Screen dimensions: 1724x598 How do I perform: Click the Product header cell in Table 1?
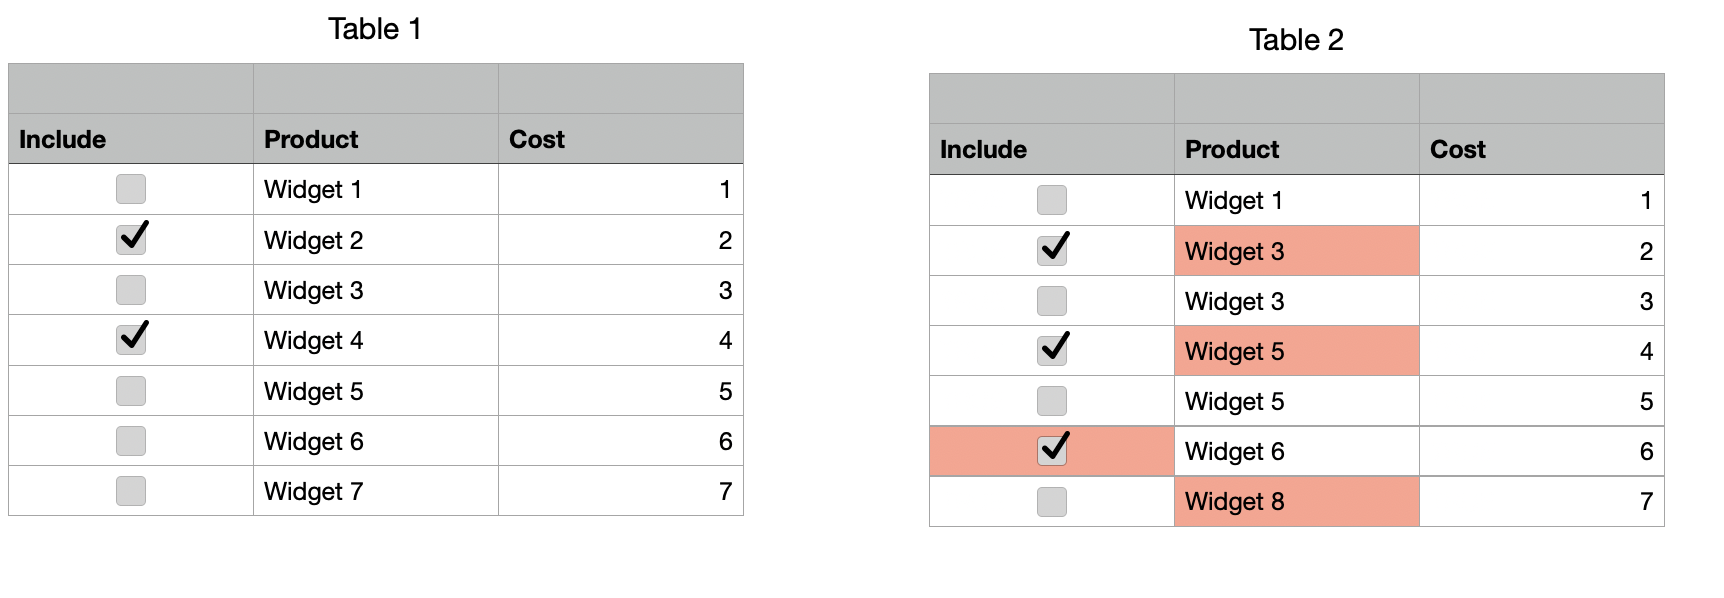tap(375, 139)
